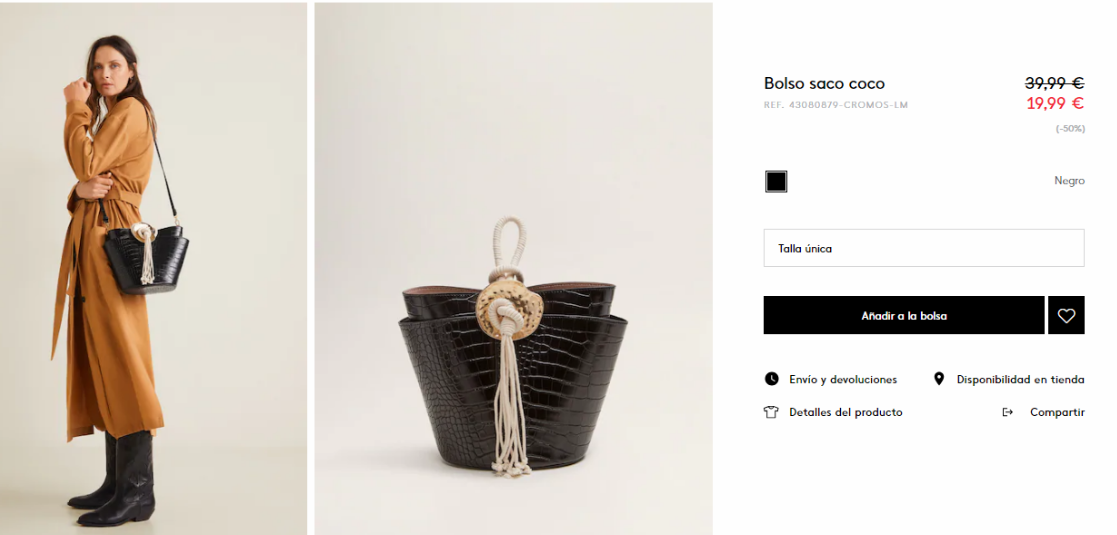The height and width of the screenshot is (535, 1117).
Task: Open Envío y devoluciones link
Action: tap(843, 380)
